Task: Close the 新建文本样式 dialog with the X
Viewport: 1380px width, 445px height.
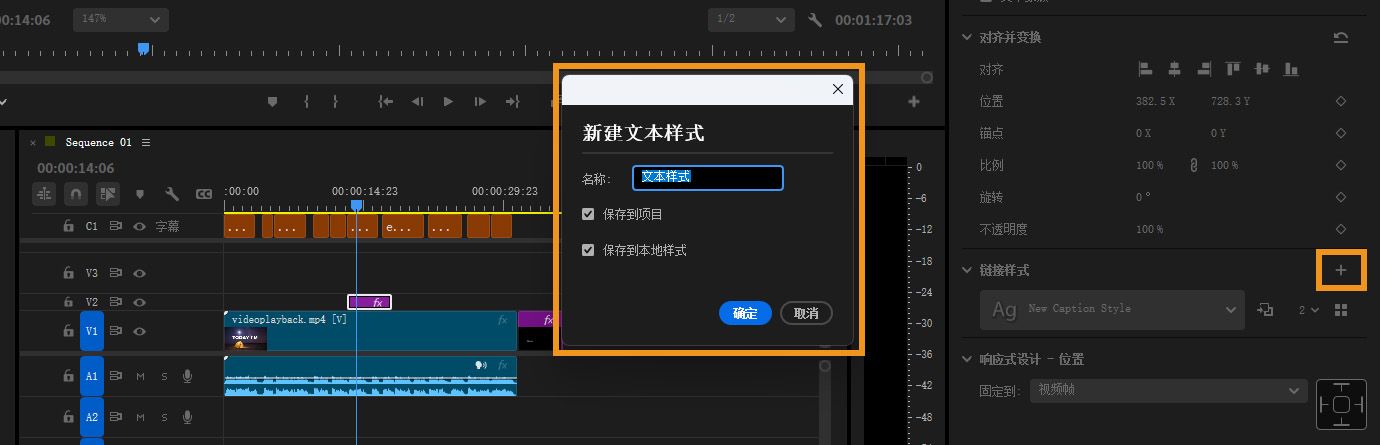Action: click(x=838, y=89)
